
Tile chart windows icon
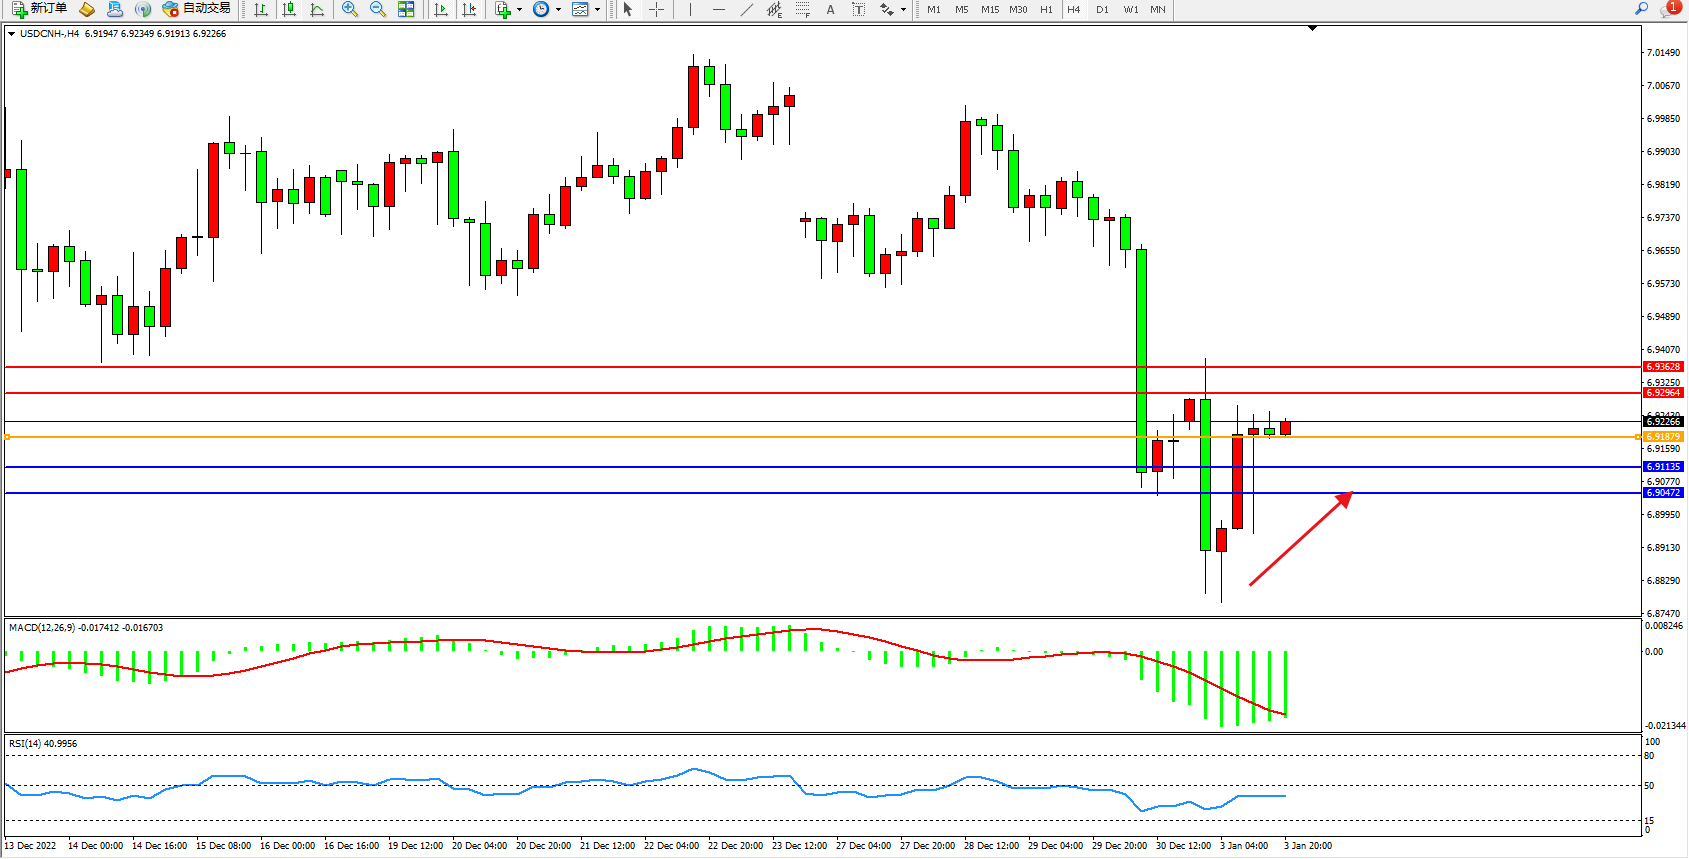[x=406, y=9]
